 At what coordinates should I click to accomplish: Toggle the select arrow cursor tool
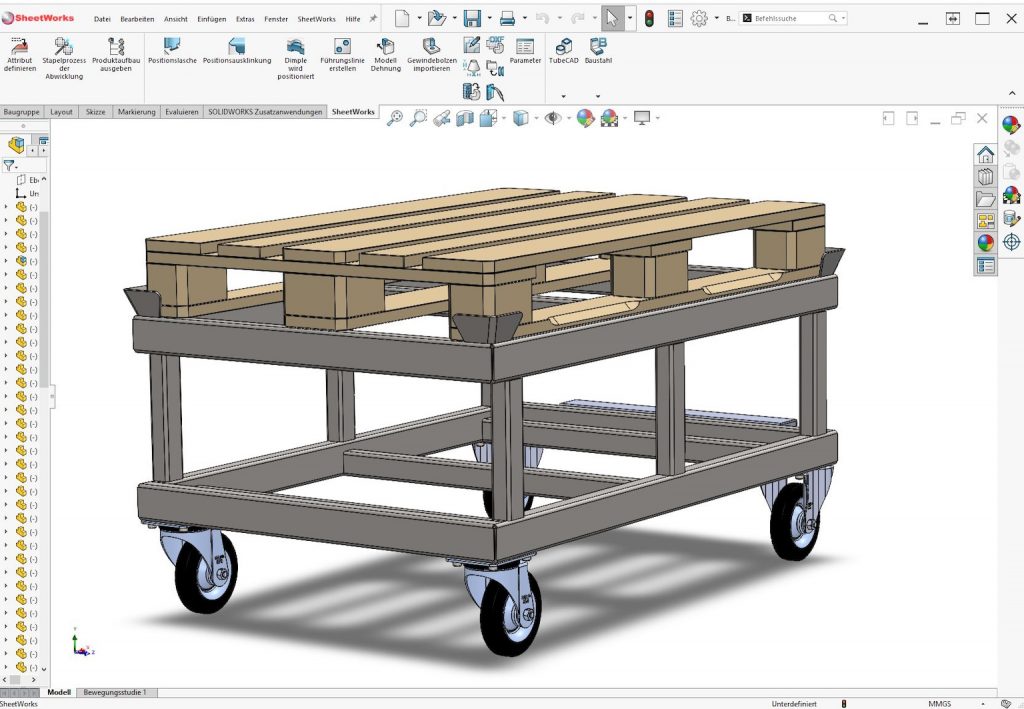(612, 18)
